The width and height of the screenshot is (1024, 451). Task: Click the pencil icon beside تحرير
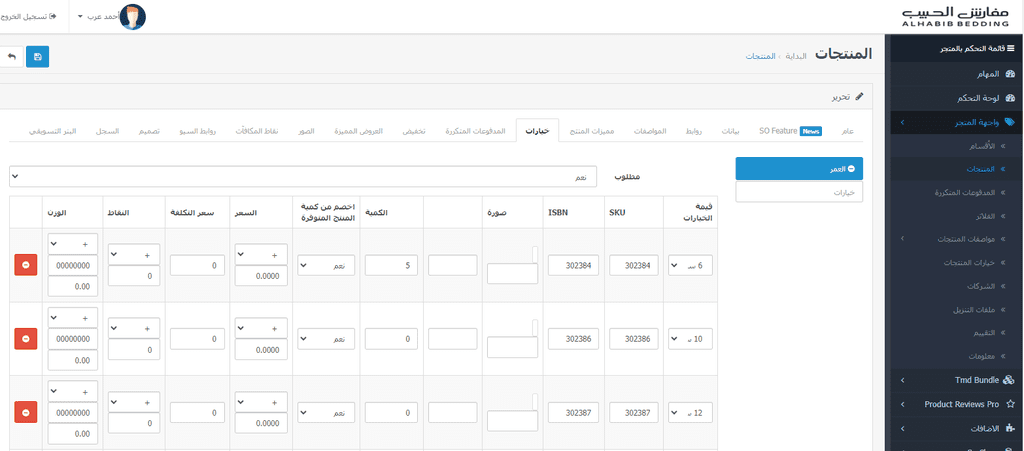click(x=859, y=97)
